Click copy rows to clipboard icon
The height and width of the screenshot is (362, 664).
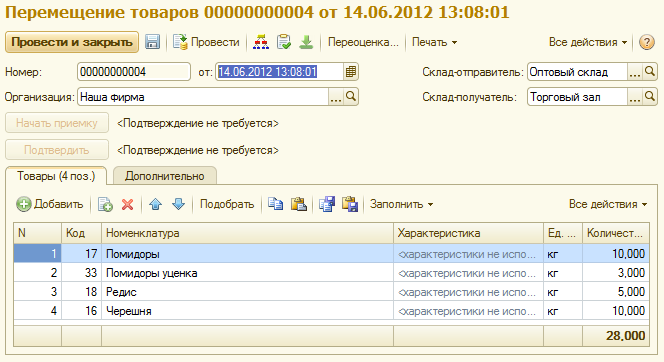[275, 204]
